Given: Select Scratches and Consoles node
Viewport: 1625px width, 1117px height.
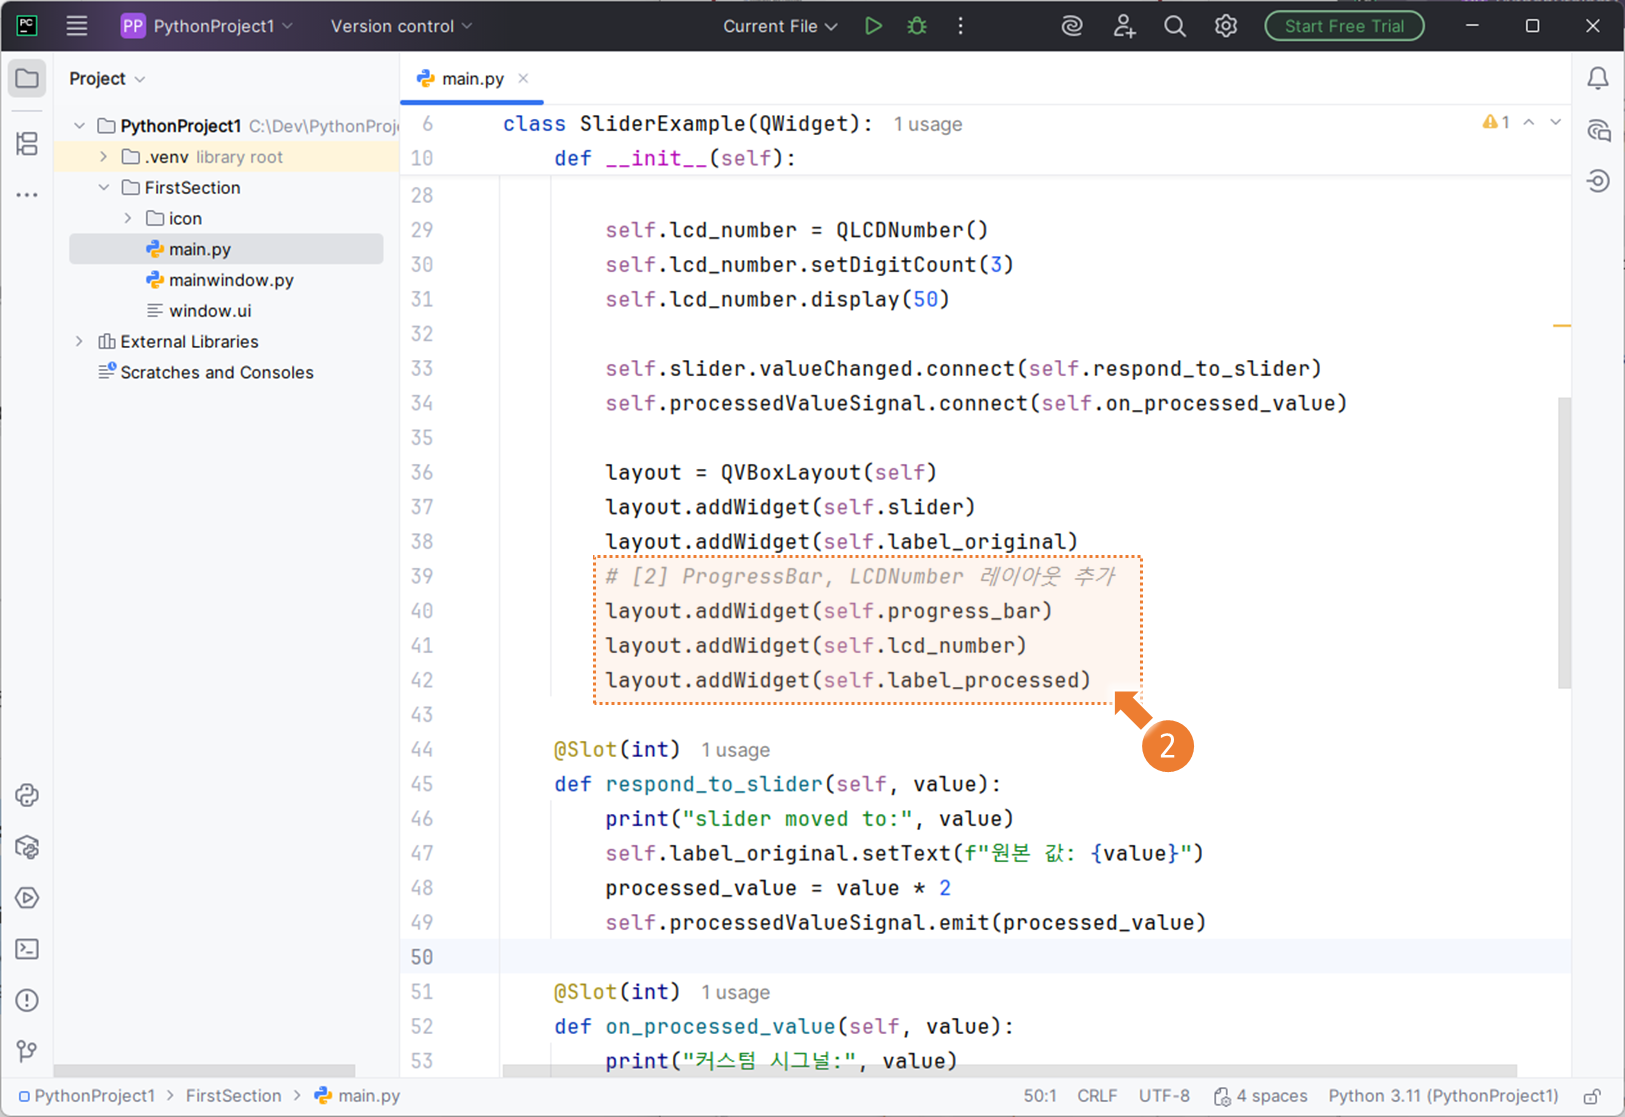Looking at the screenshot, I should 216,373.
